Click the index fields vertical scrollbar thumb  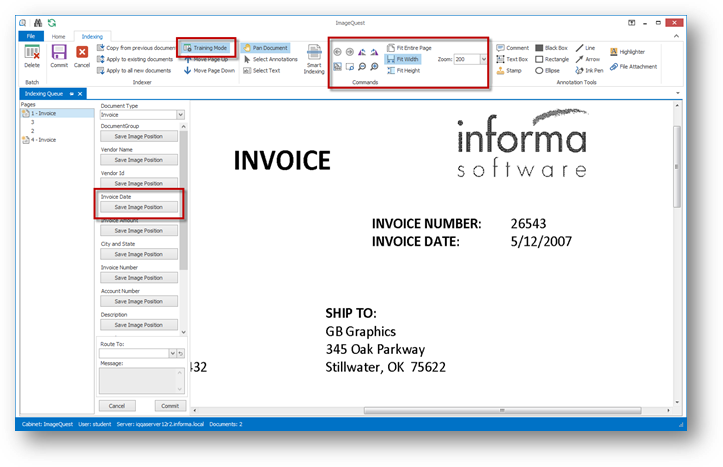pos(183,200)
